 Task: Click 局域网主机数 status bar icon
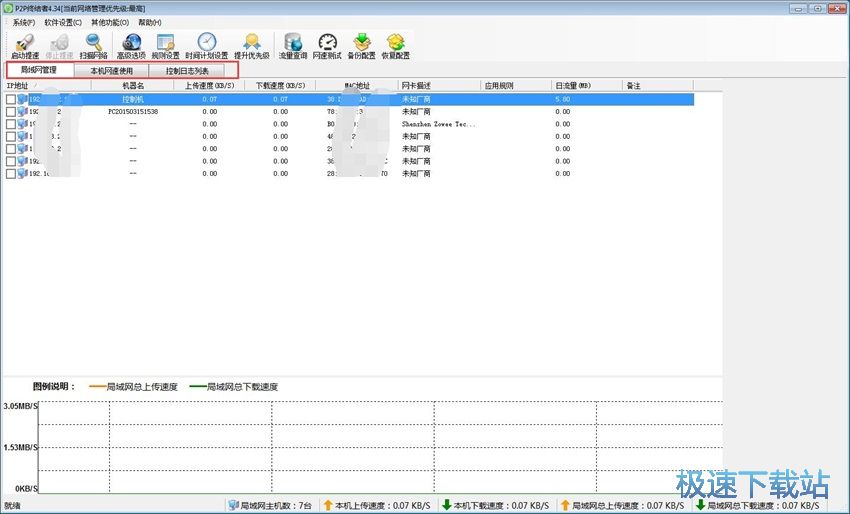[234, 505]
